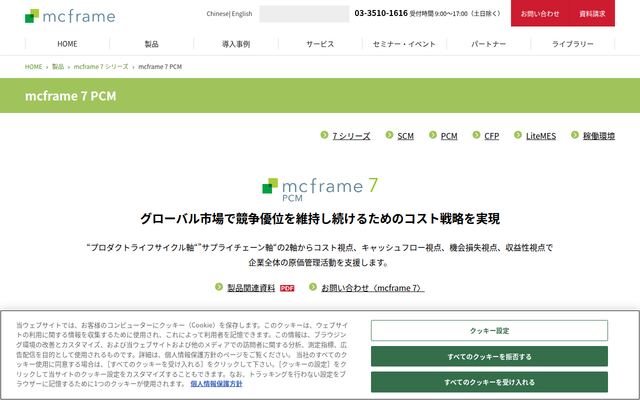The height and width of the screenshot is (400, 640).
Task: Click the red お問い合わせ button
Action: click(540, 13)
